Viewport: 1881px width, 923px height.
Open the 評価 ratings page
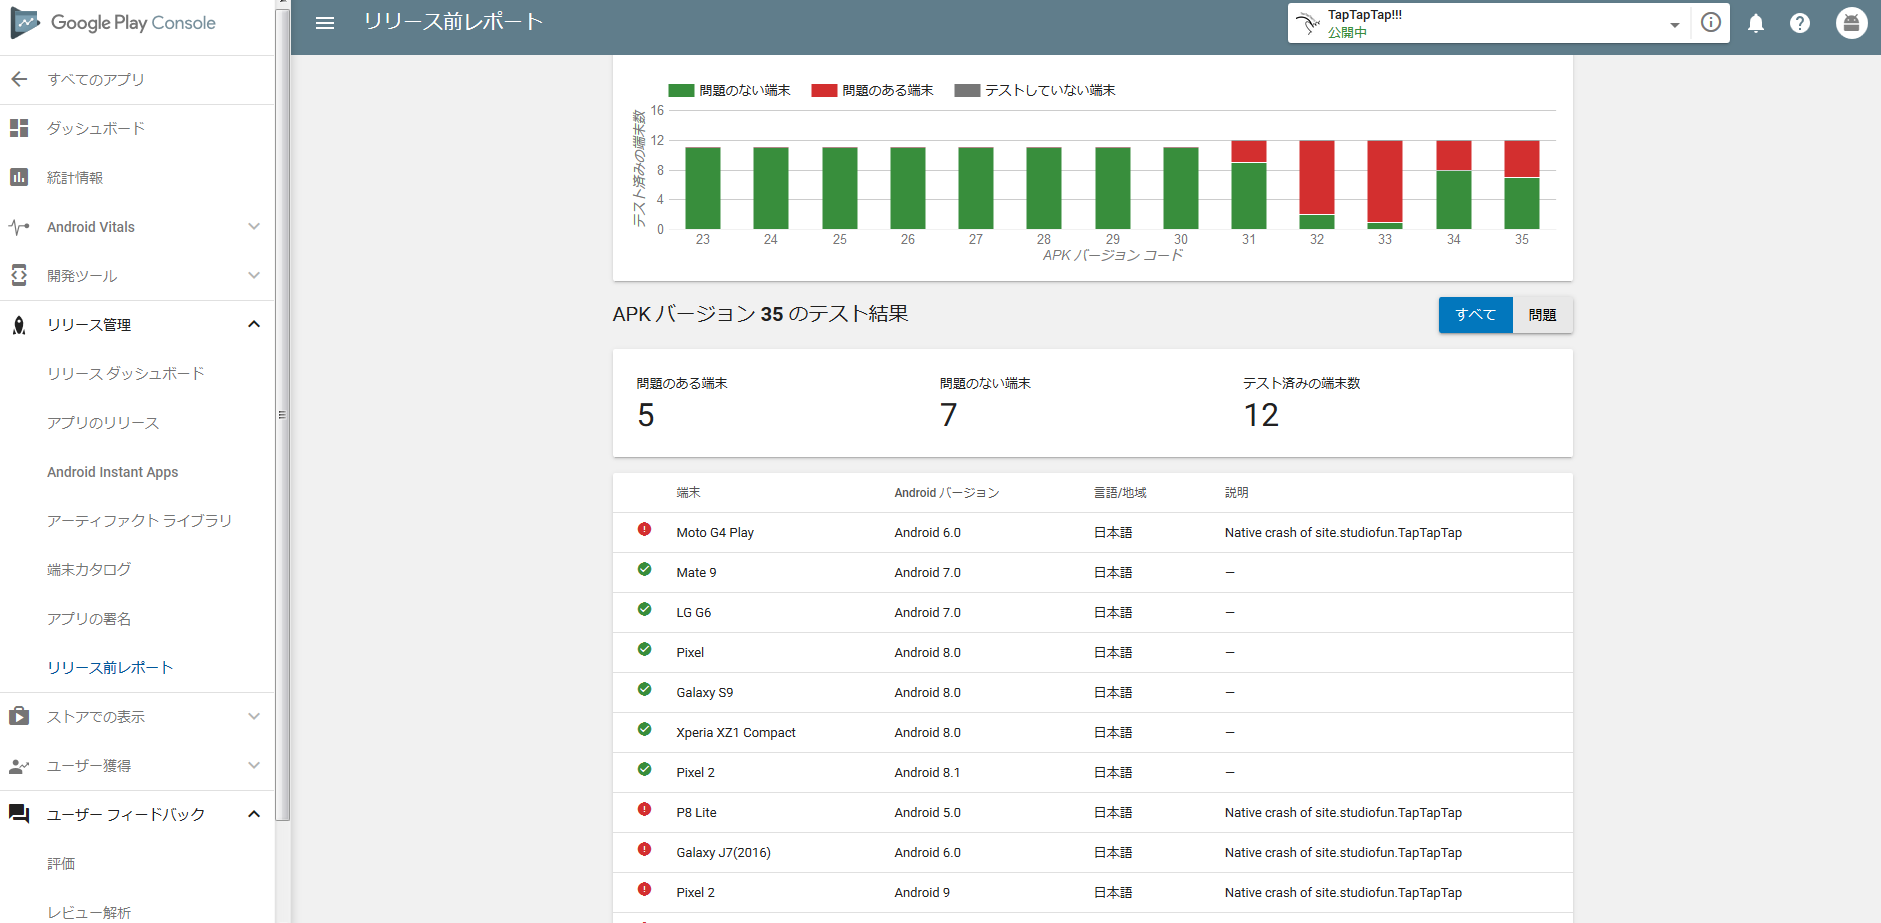tap(61, 864)
